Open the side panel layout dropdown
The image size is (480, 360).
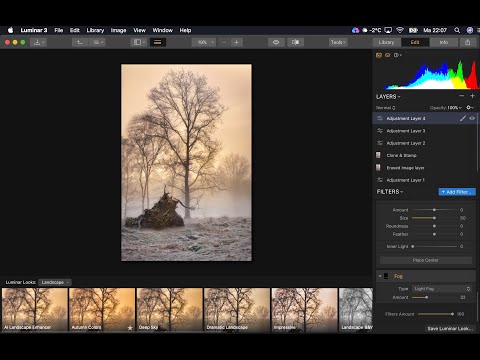coord(139,42)
